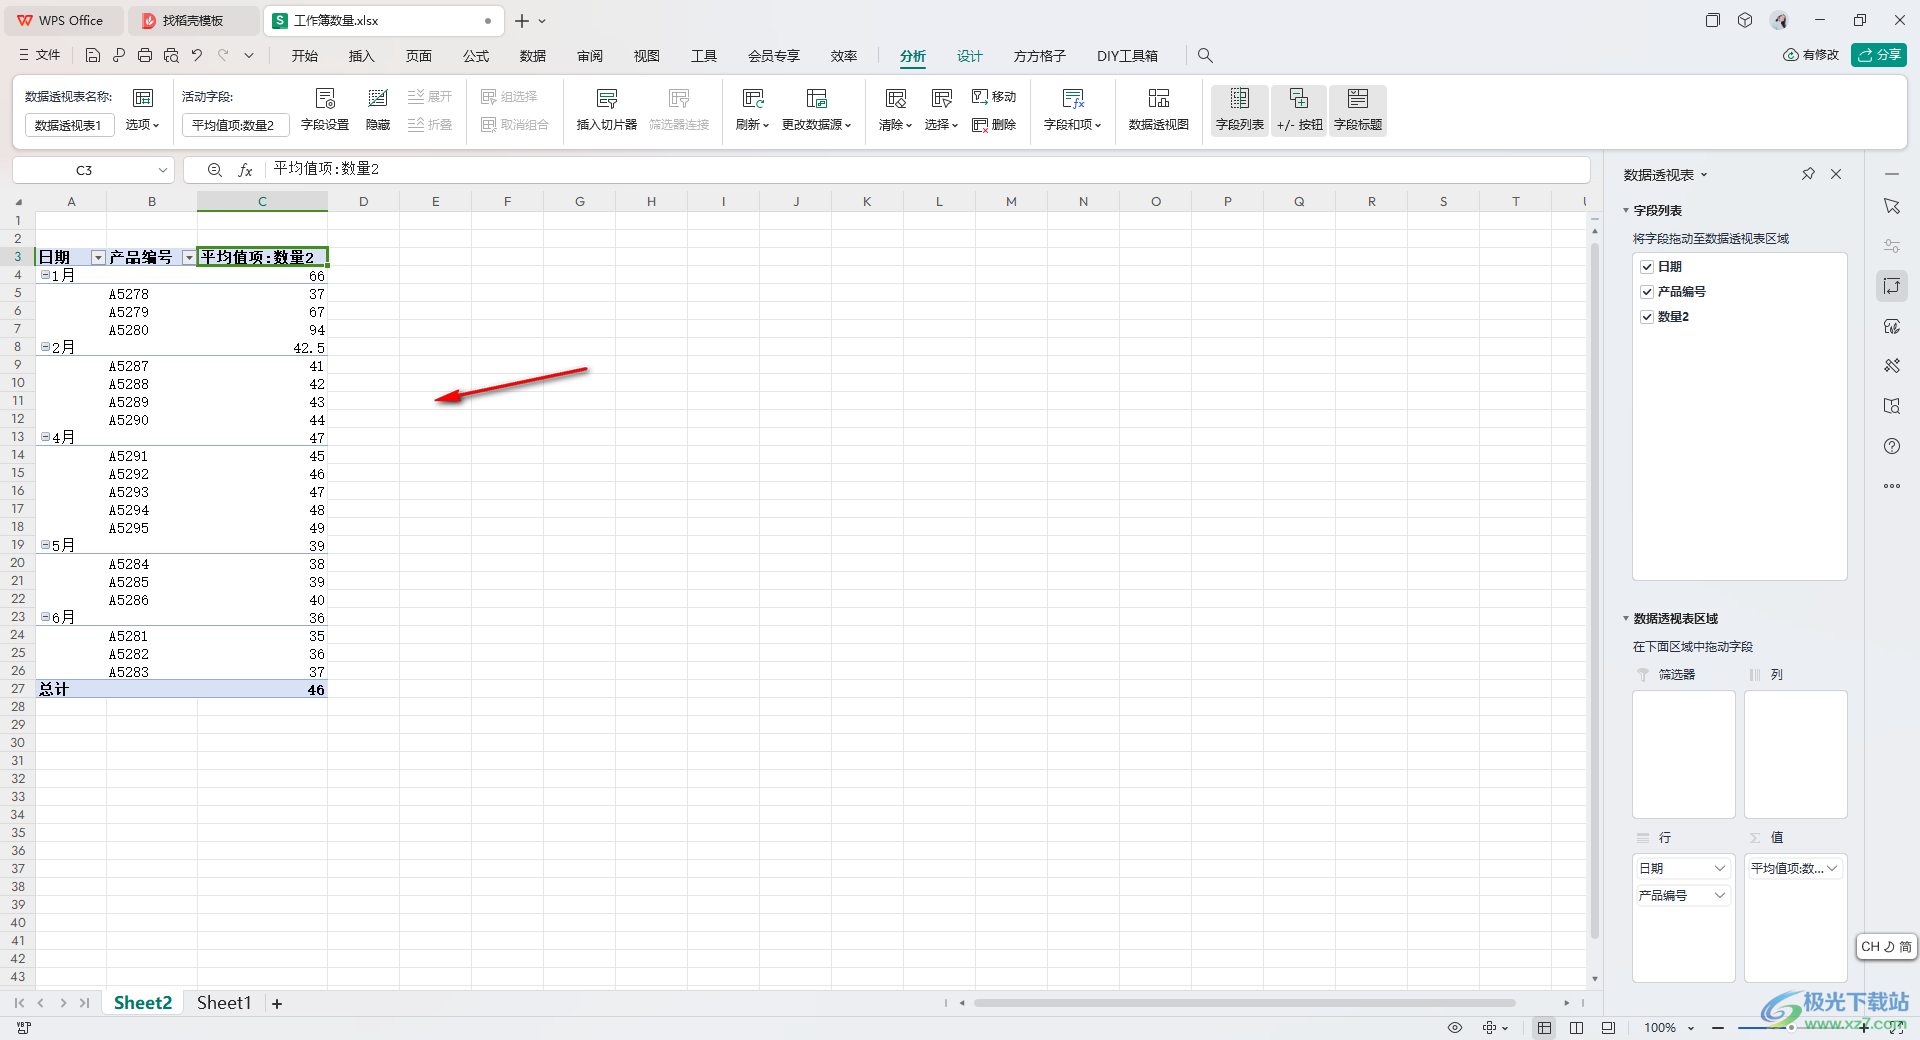This screenshot has height=1040, width=1920.
Task: Switch to normal view in status bar
Action: point(1545,1028)
